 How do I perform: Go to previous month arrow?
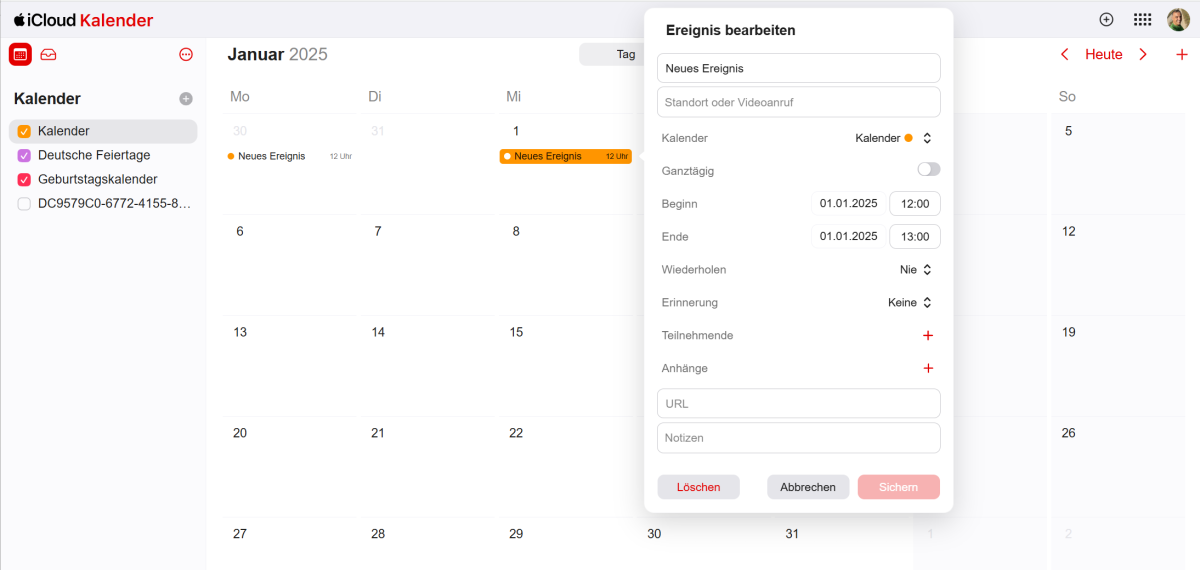tap(1065, 55)
